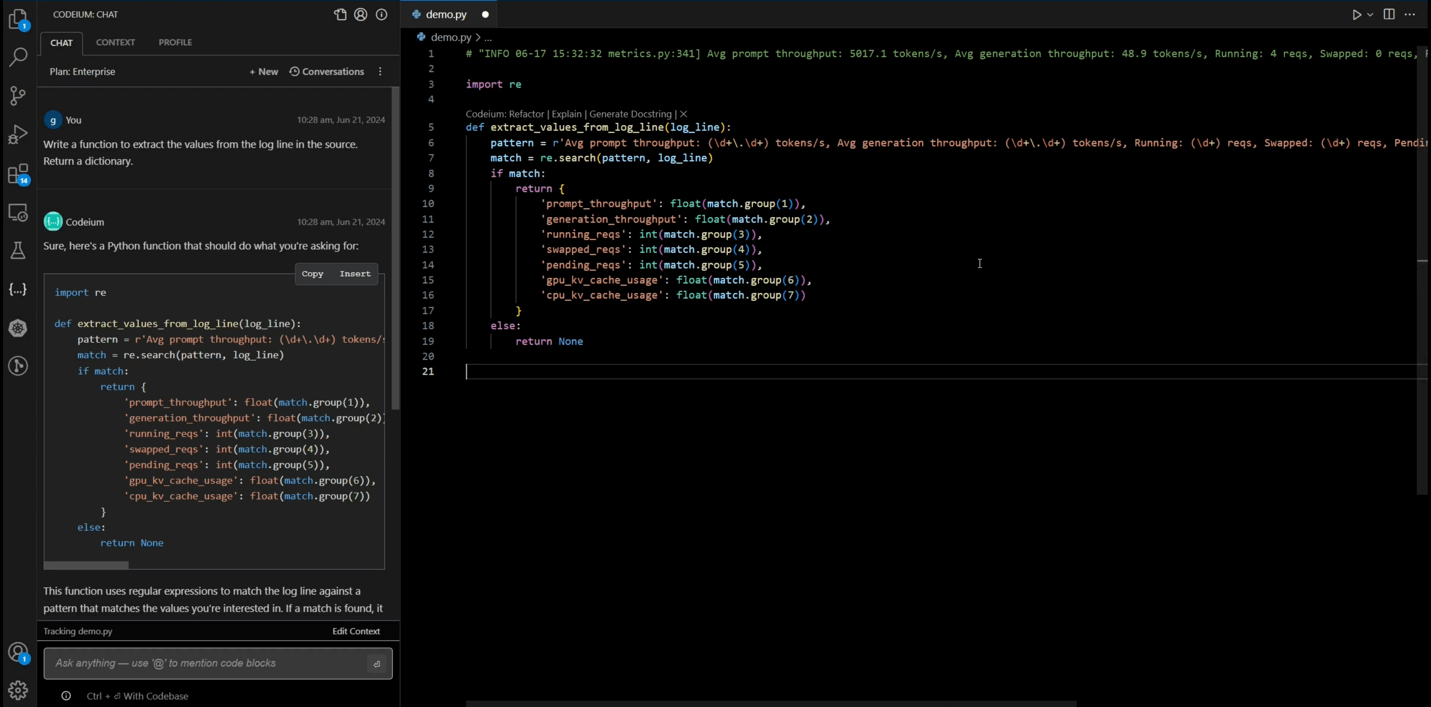Switch to the CONTEXT tab
1431x707 pixels.
(x=115, y=42)
